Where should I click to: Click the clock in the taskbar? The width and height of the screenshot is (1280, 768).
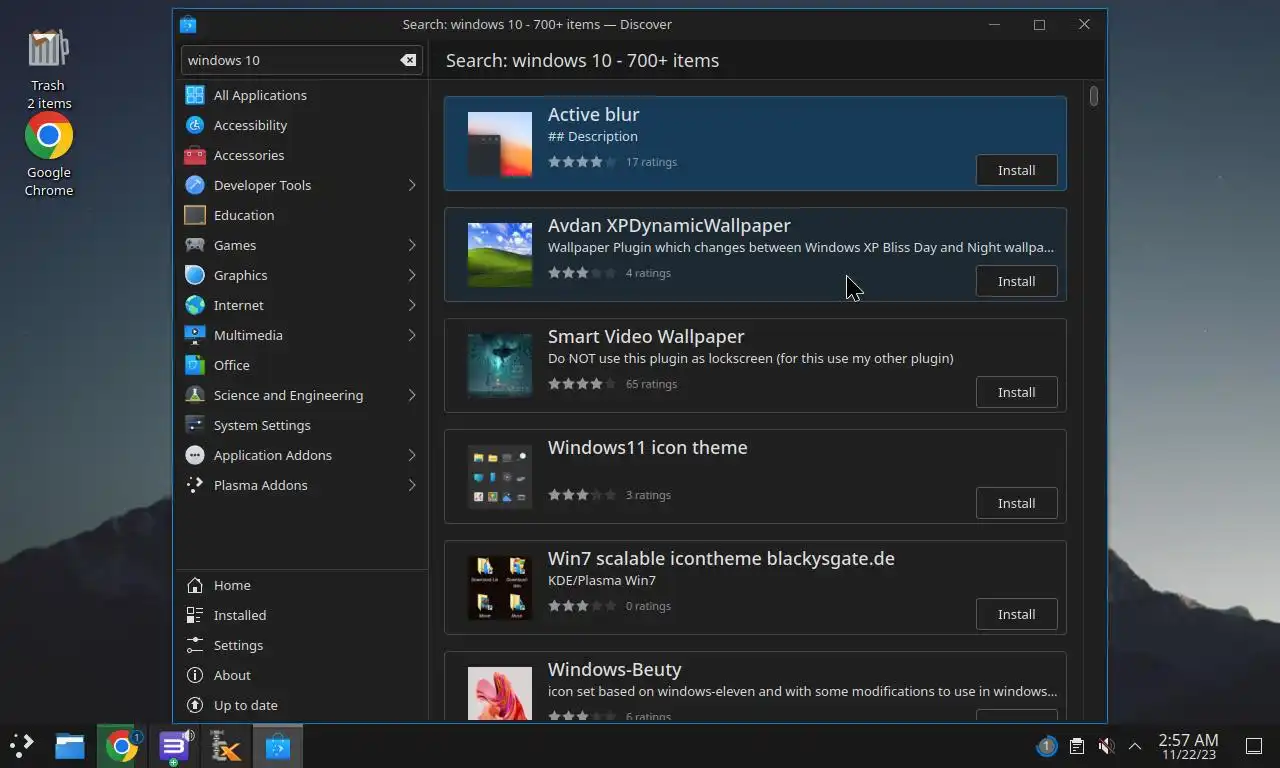click(x=1188, y=746)
